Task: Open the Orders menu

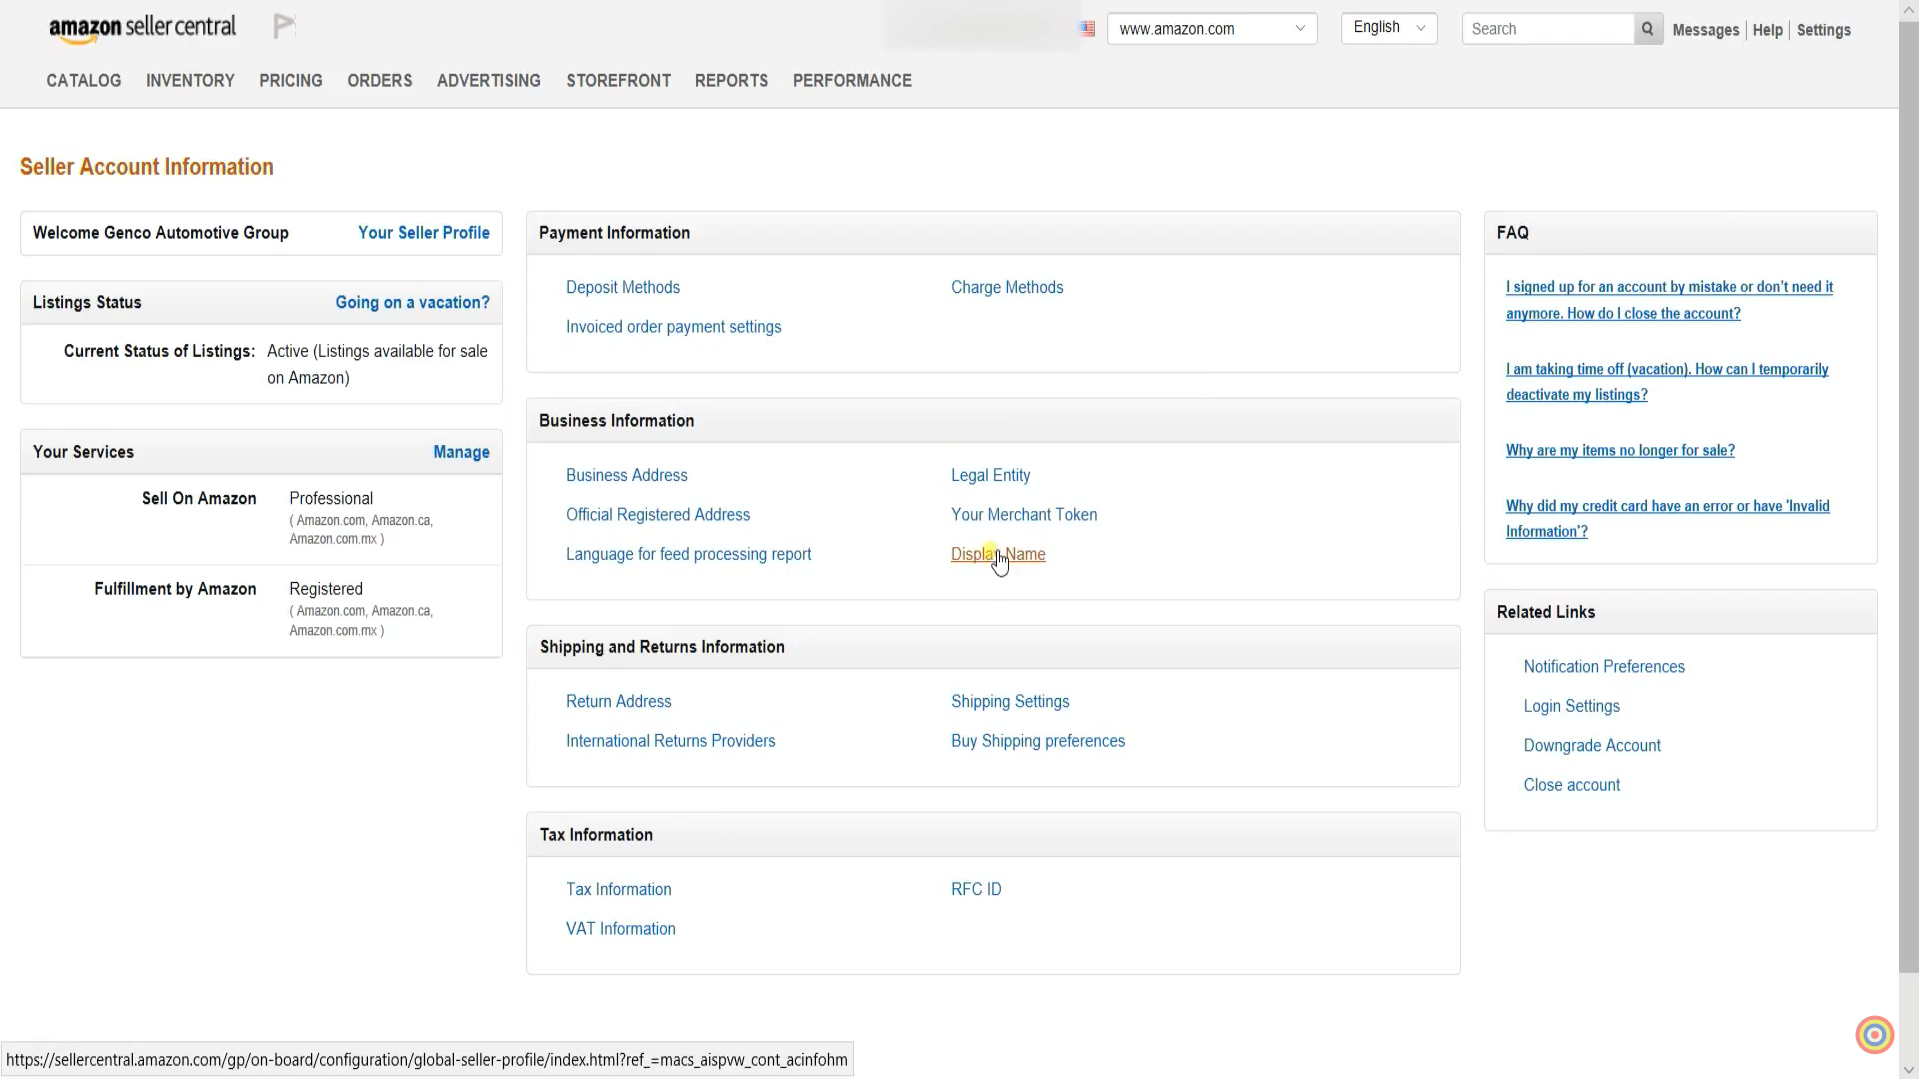Action: 380,80
